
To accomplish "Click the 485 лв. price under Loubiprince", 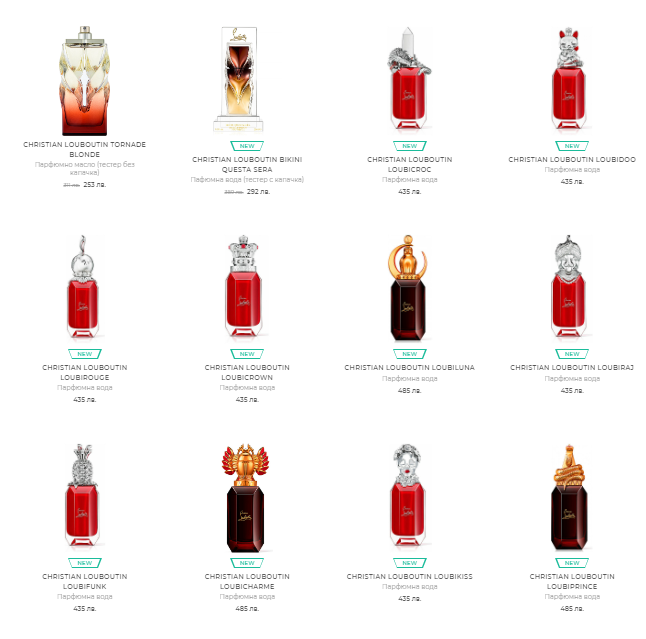I will (x=572, y=608).
